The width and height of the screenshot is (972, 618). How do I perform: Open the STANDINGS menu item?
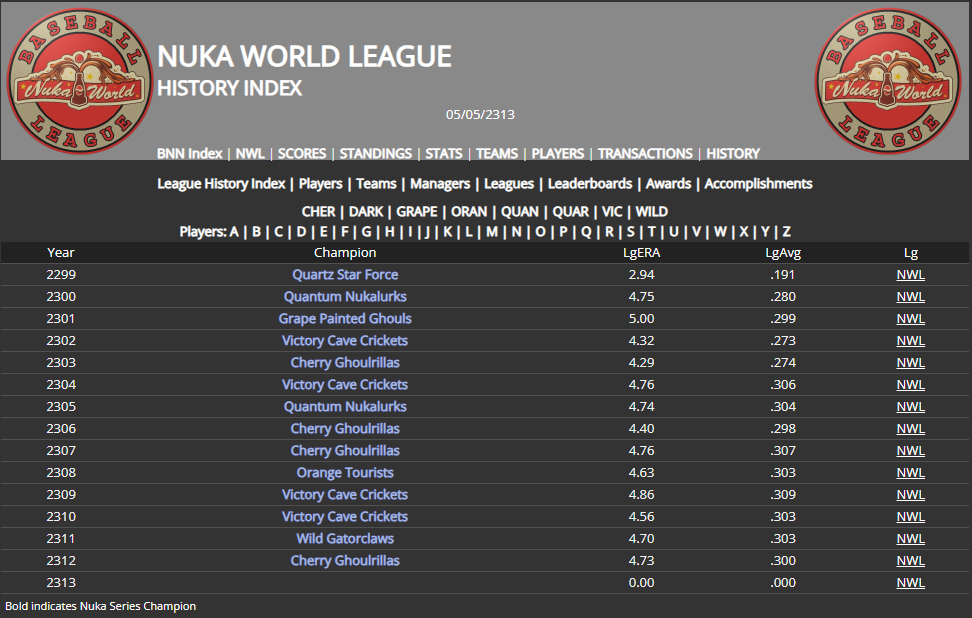pyautogui.click(x=375, y=154)
